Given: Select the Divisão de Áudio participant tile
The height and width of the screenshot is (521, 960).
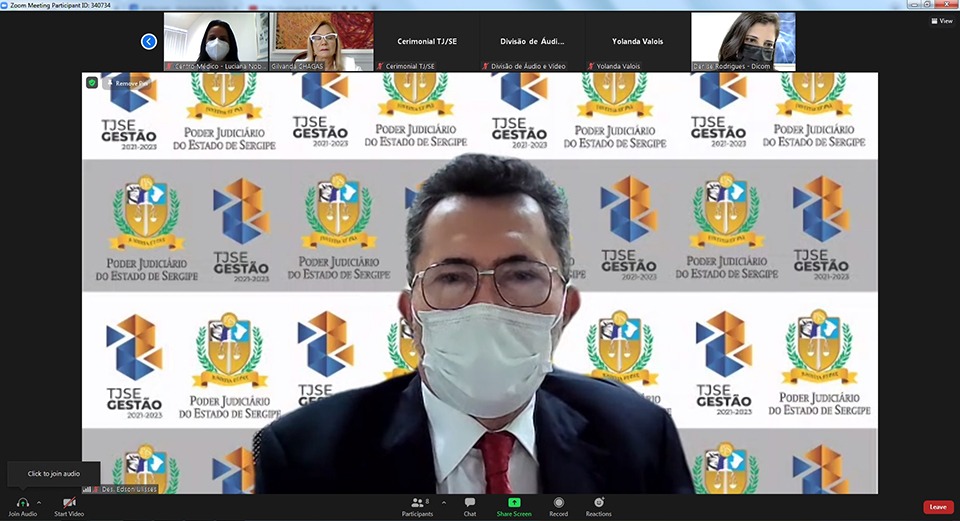Looking at the screenshot, I should [x=532, y=41].
